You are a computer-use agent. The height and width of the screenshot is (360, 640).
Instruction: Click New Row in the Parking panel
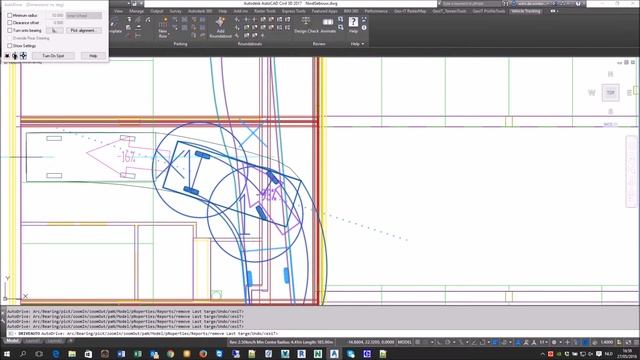[x=163, y=28]
